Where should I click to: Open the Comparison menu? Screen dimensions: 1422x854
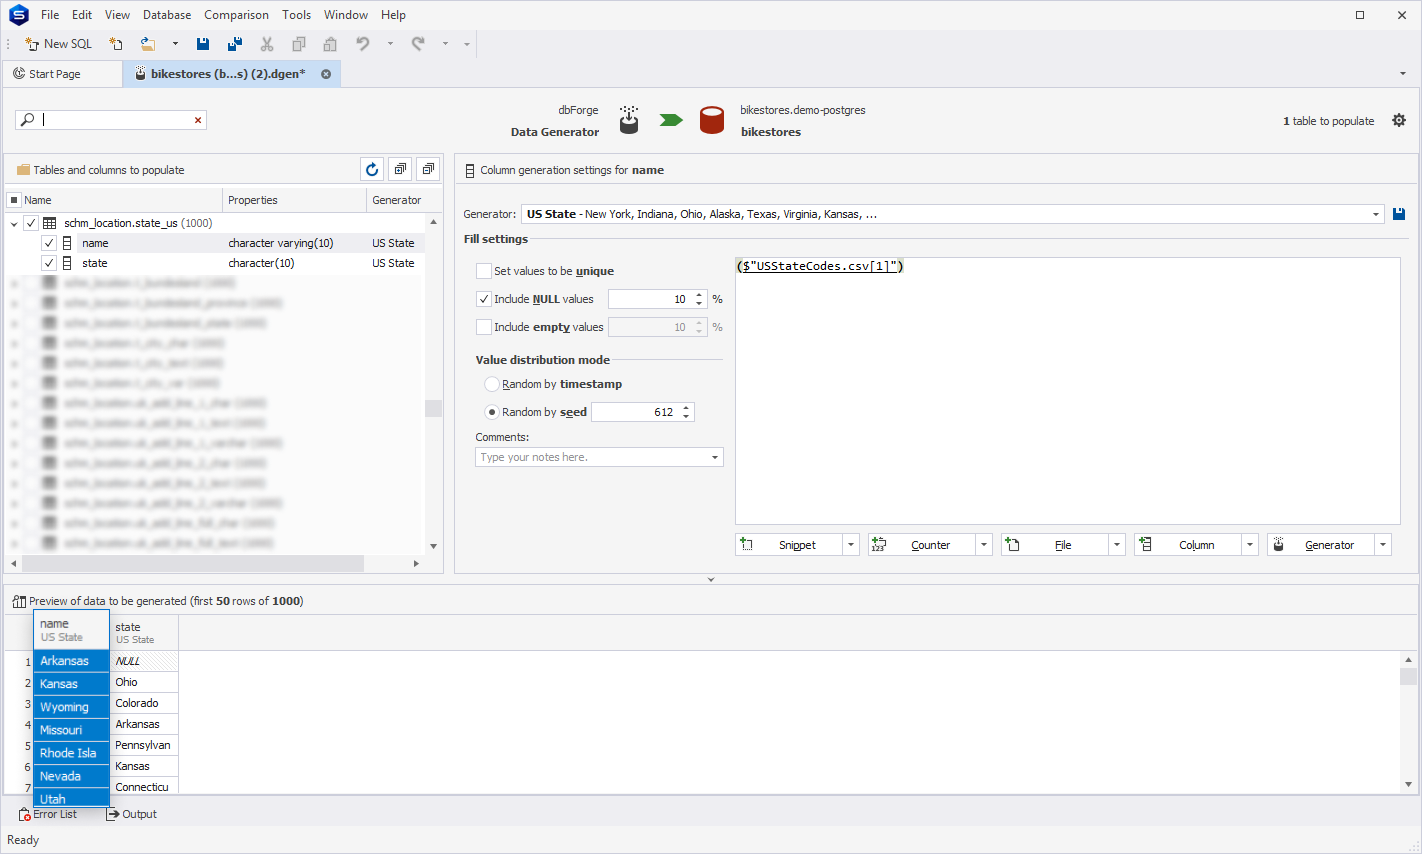pyautogui.click(x=236, y=15)
